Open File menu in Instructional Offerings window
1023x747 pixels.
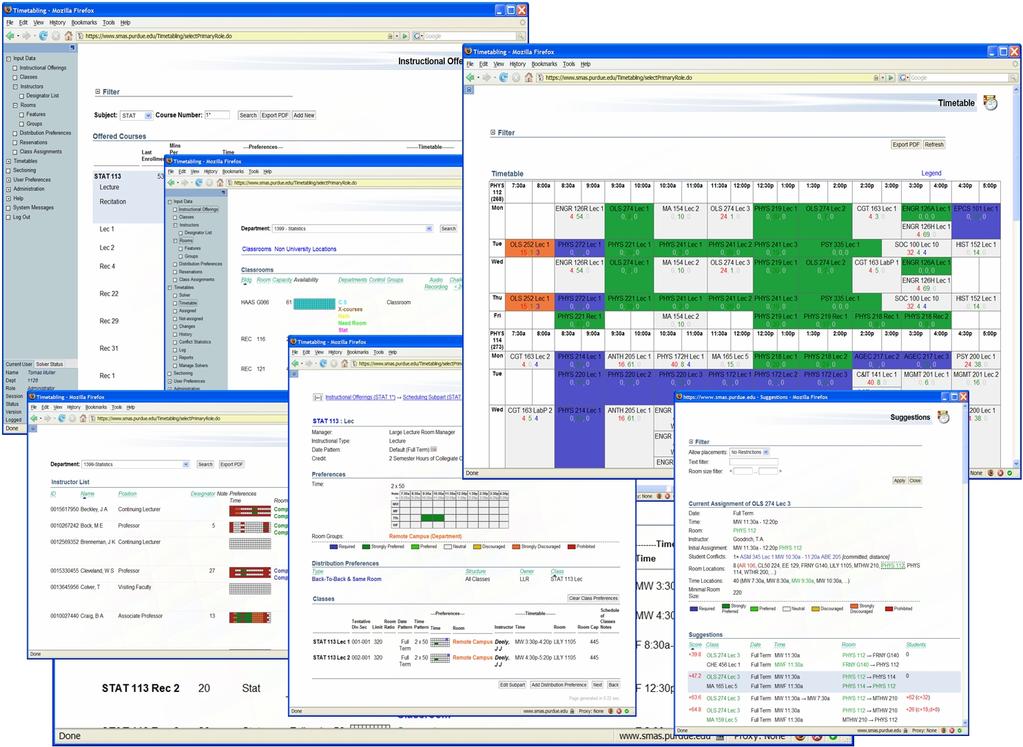tap(10, 22)
